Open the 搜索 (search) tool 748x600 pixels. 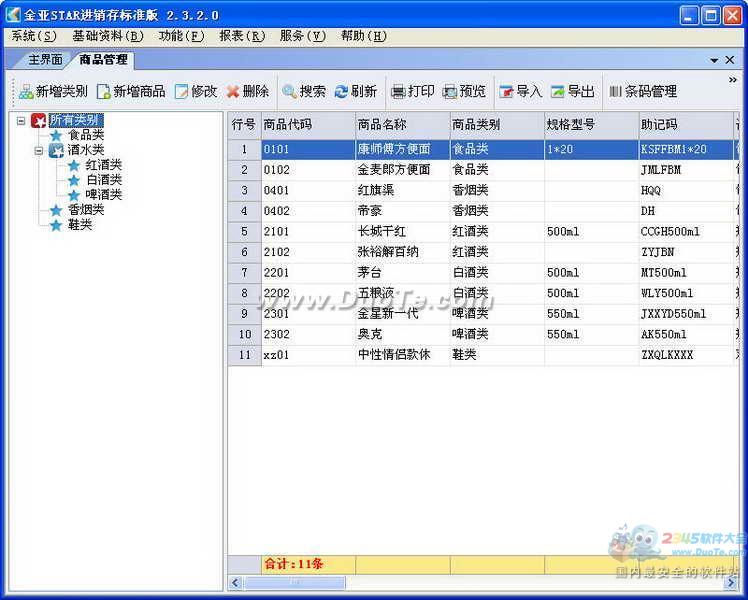coord(290,92)
